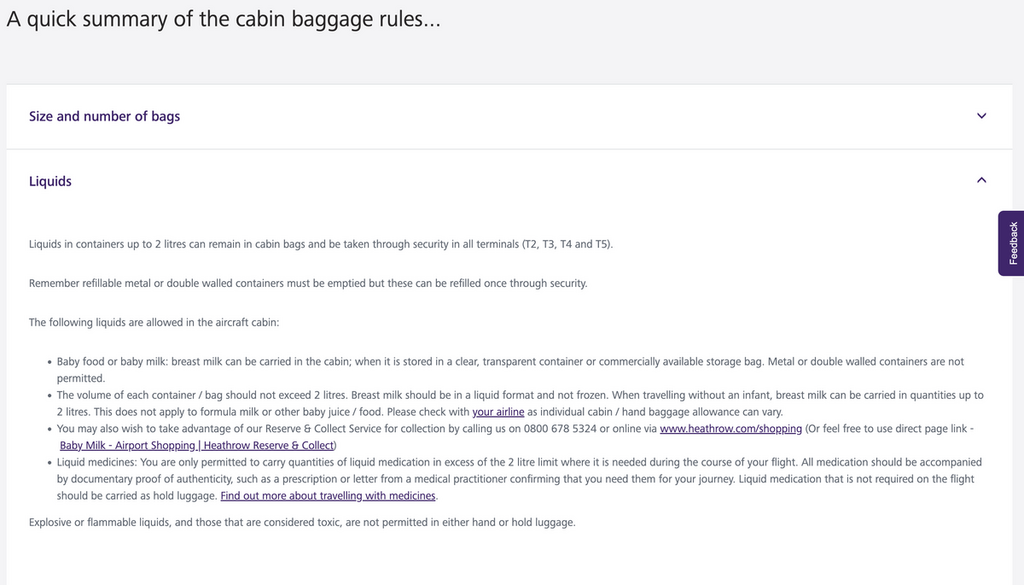Click the Liquids accordion heading
This screenshot has width=1024, height=585.
pos(51,181)
